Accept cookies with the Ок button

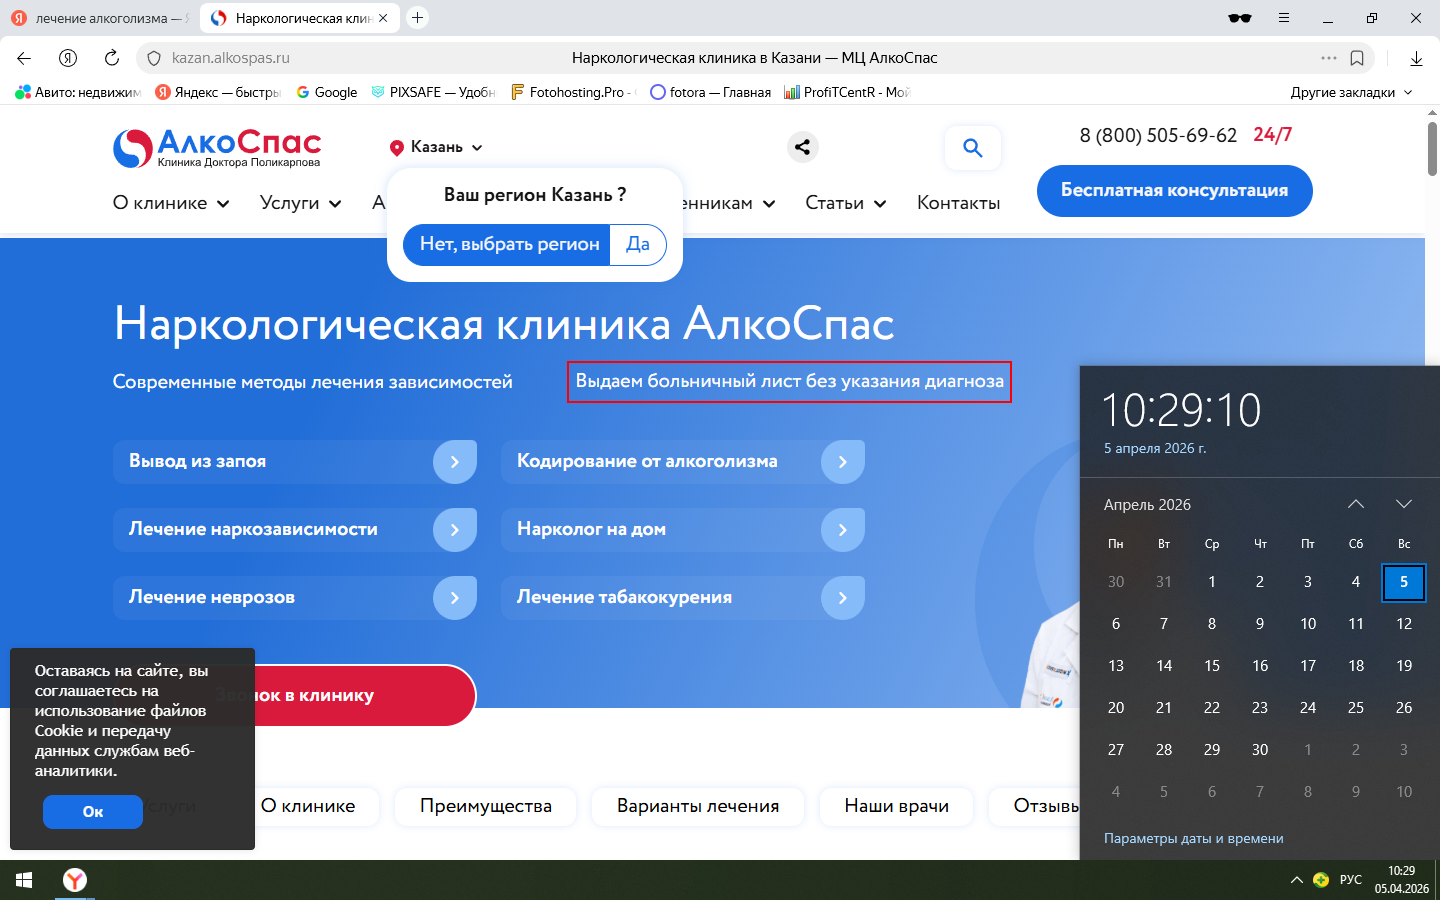coord(93,812)
